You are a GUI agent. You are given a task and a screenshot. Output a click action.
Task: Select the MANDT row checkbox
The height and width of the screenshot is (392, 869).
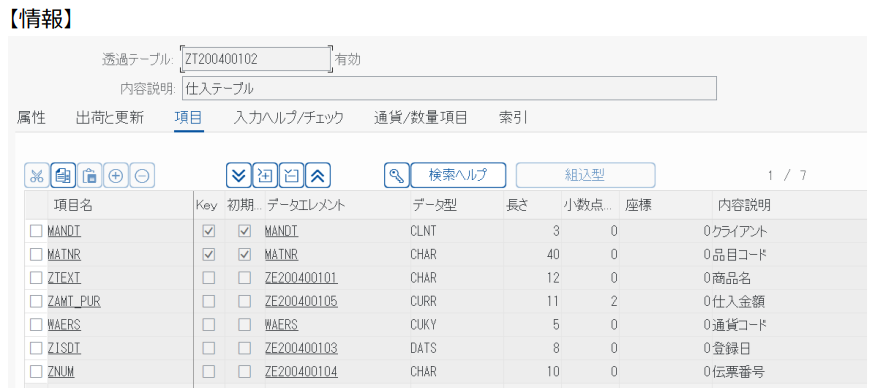tap(36, 231)
